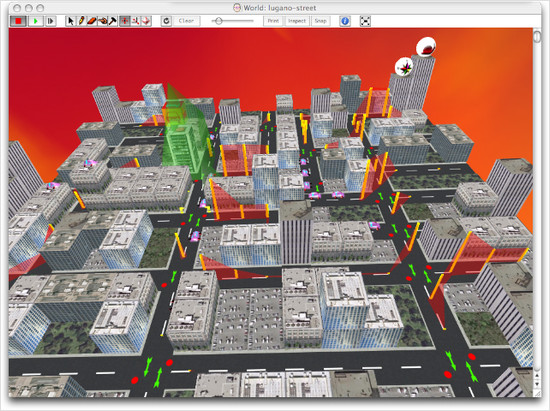Select the orange eraser tool
This screenshot has width=550, height=411.
click(92, 21)
